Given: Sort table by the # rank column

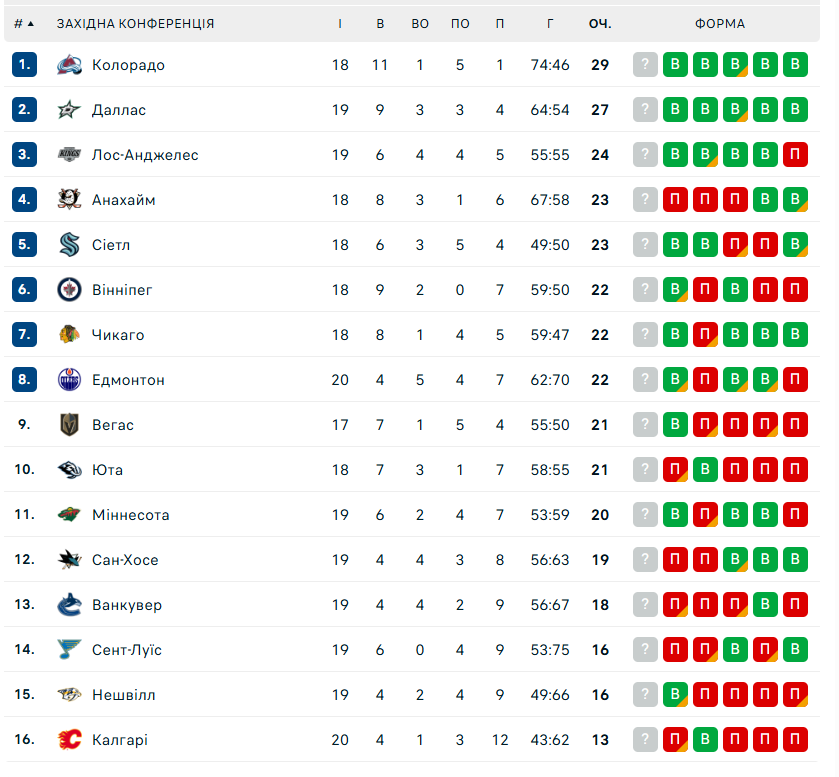Looking at the screenshot, I should [24, 23].
